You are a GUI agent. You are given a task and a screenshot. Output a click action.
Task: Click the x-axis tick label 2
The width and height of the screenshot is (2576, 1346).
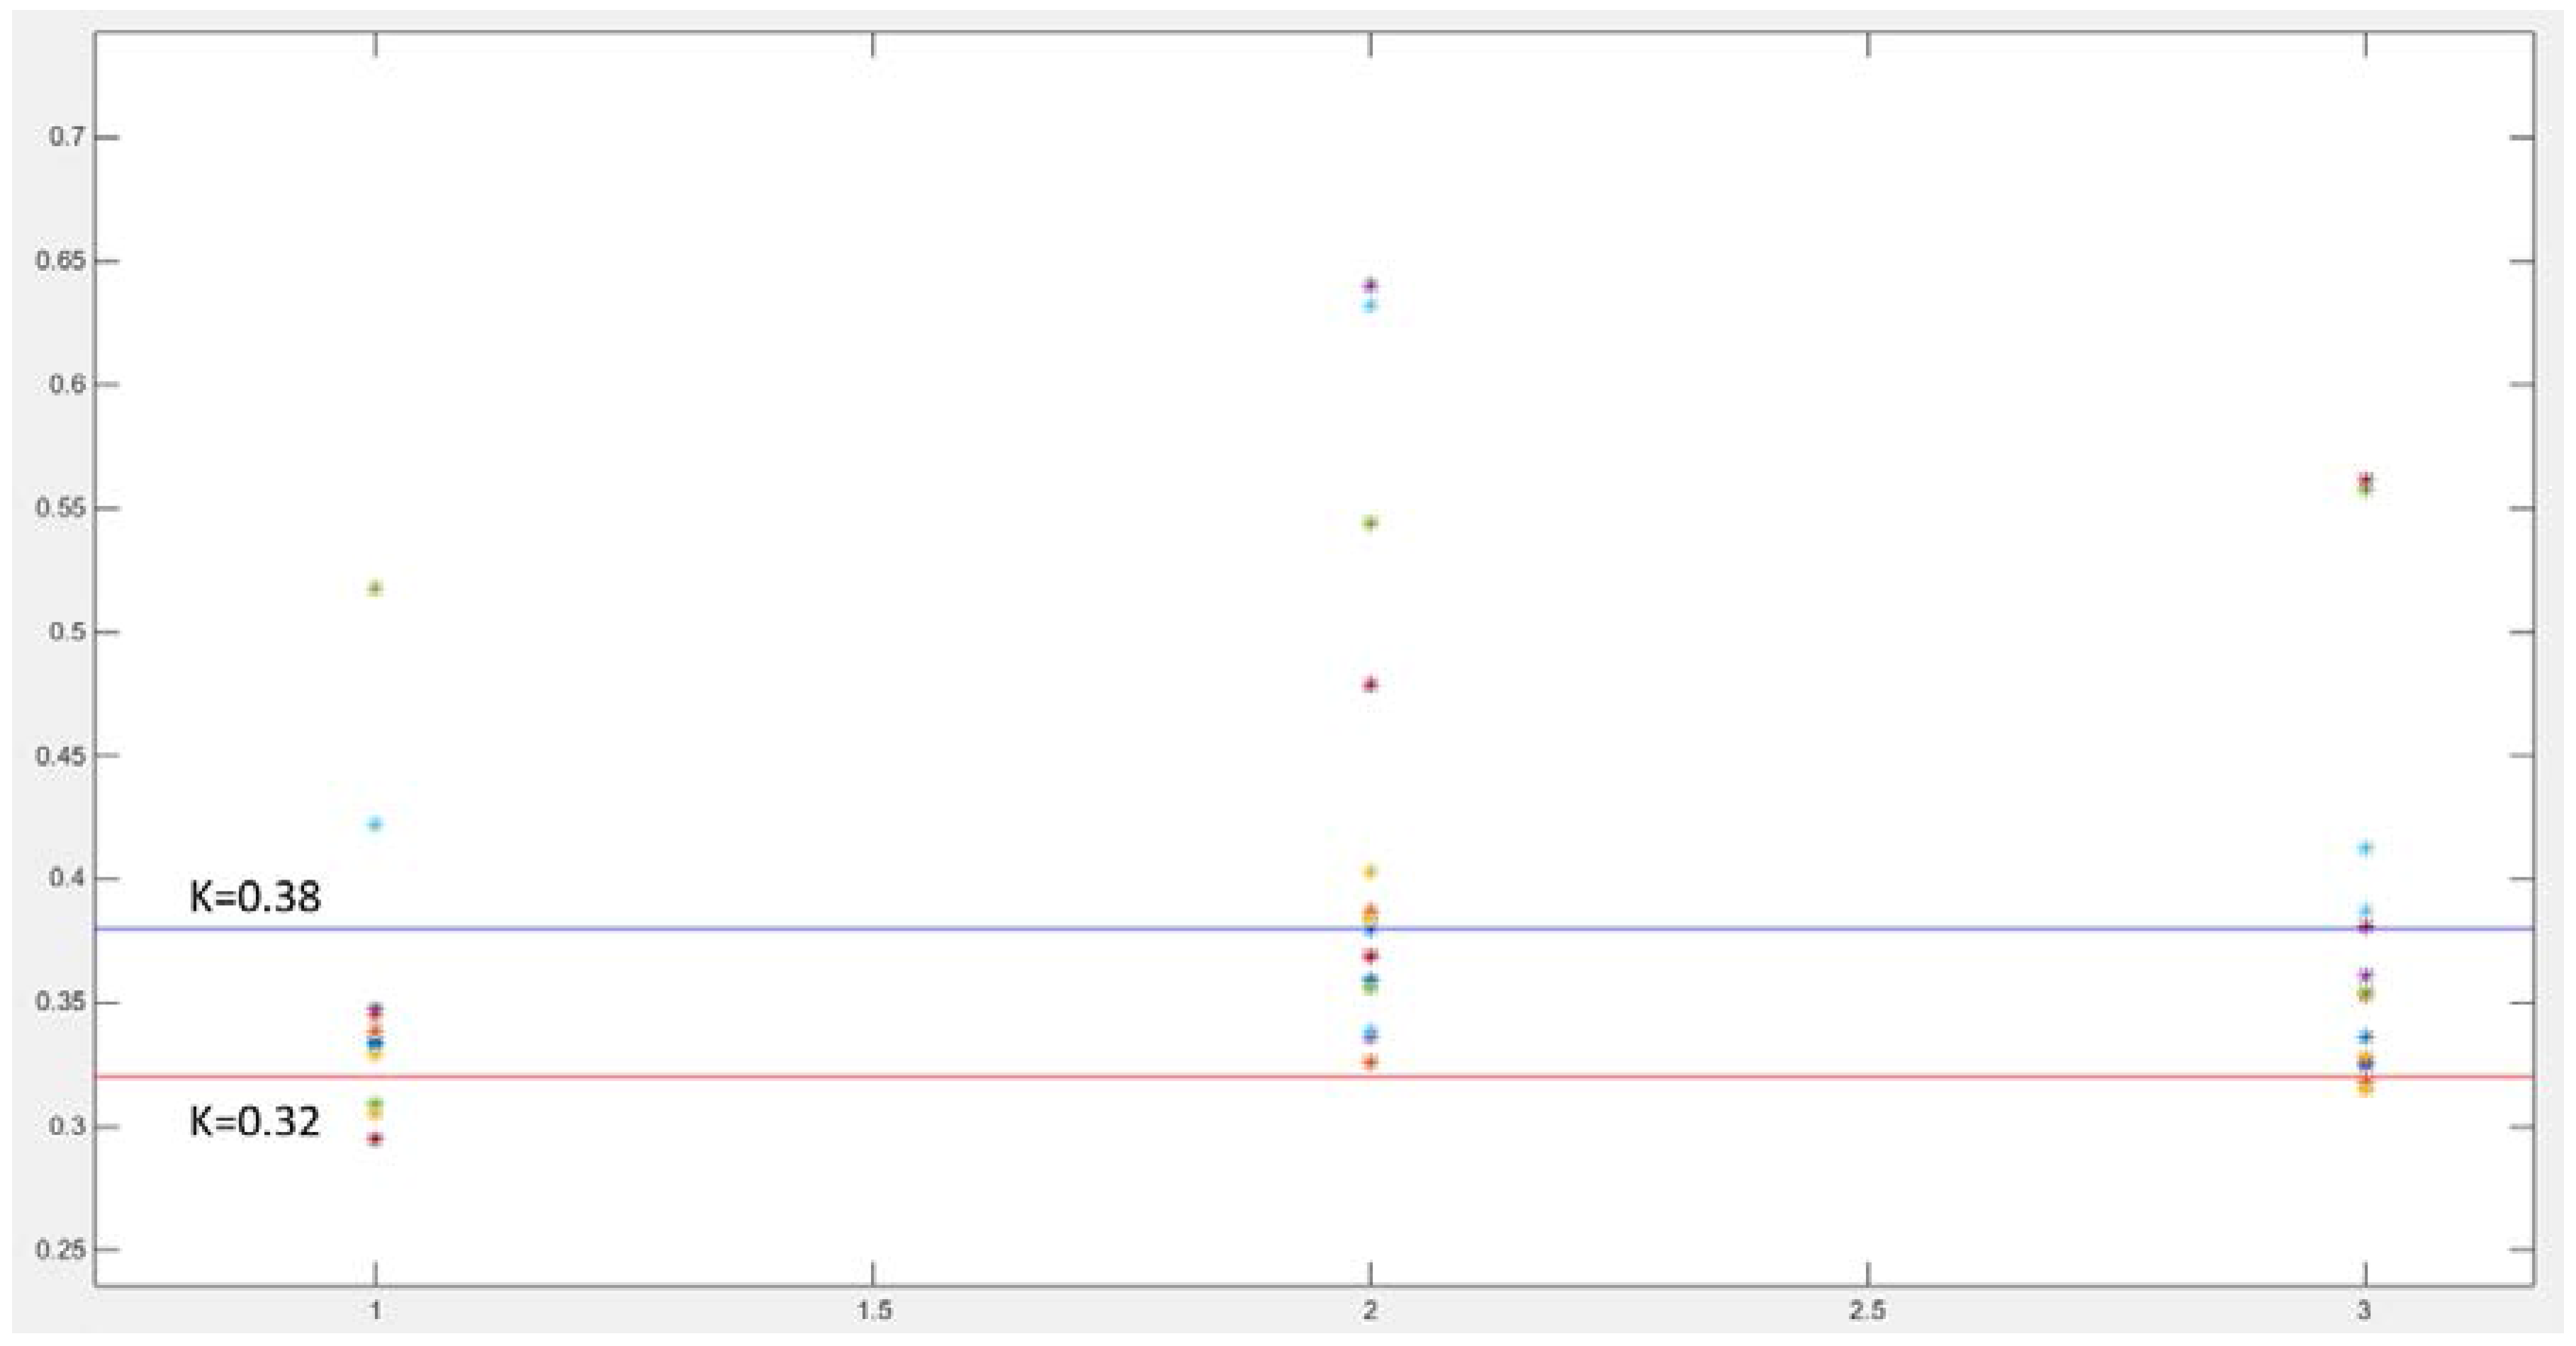(x=1371, y=1311)
